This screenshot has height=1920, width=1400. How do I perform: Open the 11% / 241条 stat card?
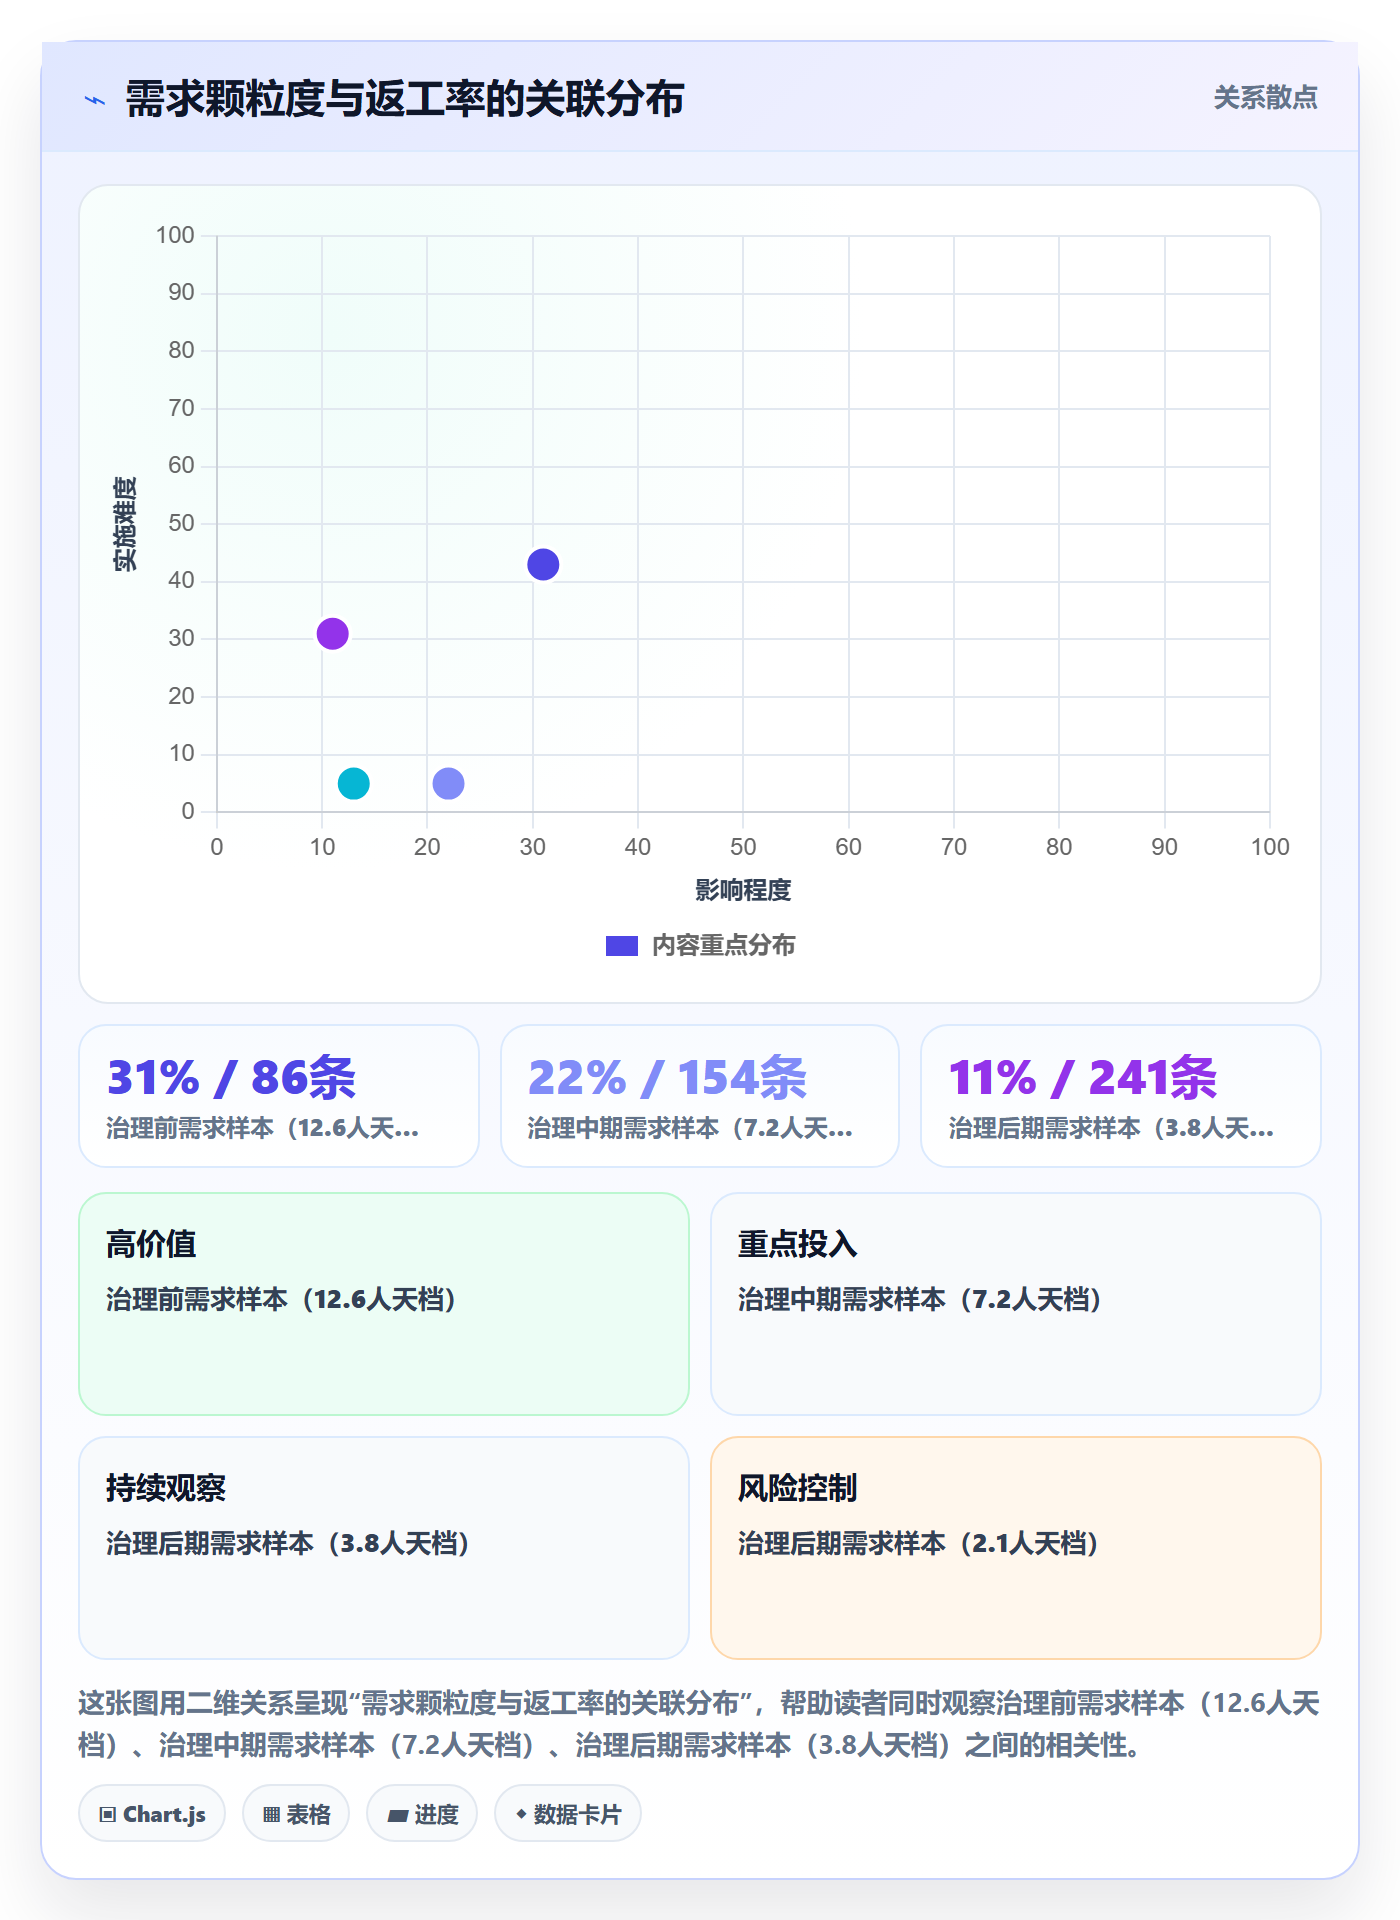1121,1096
